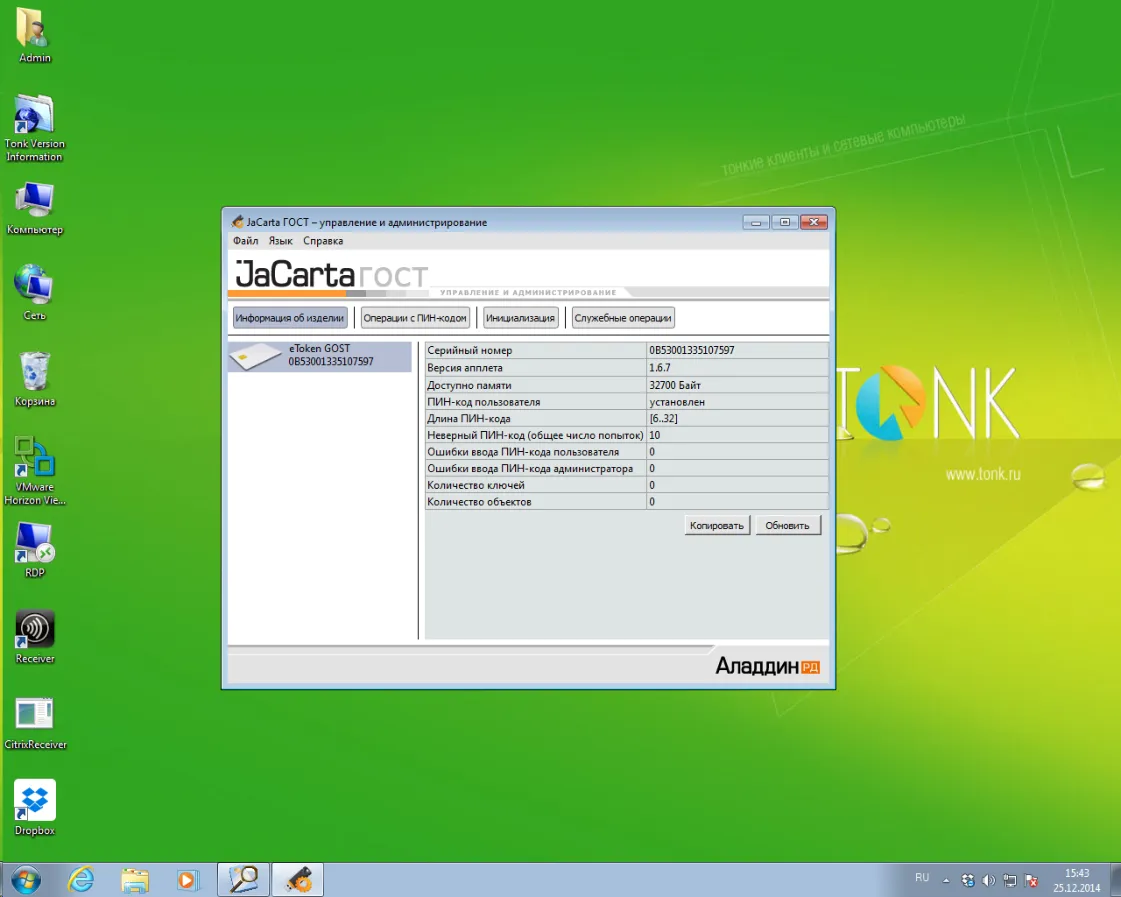
Task: Open the Windows Start menu
Action: (26, 880)
